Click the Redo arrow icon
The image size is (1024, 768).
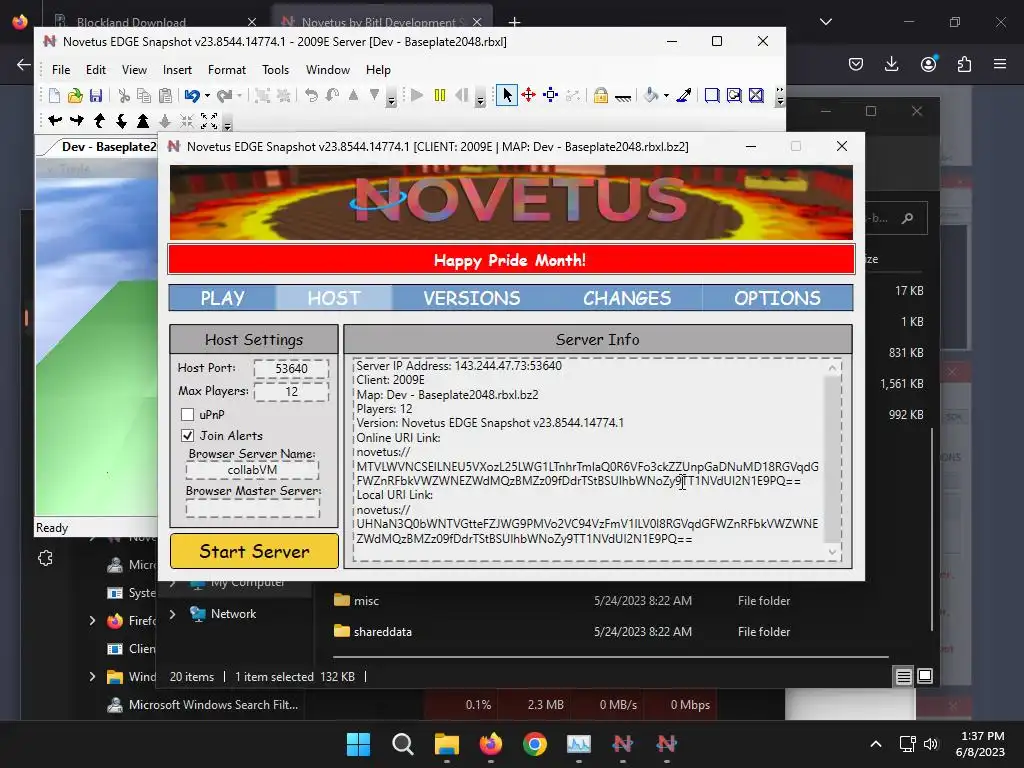tap(224, 96)
